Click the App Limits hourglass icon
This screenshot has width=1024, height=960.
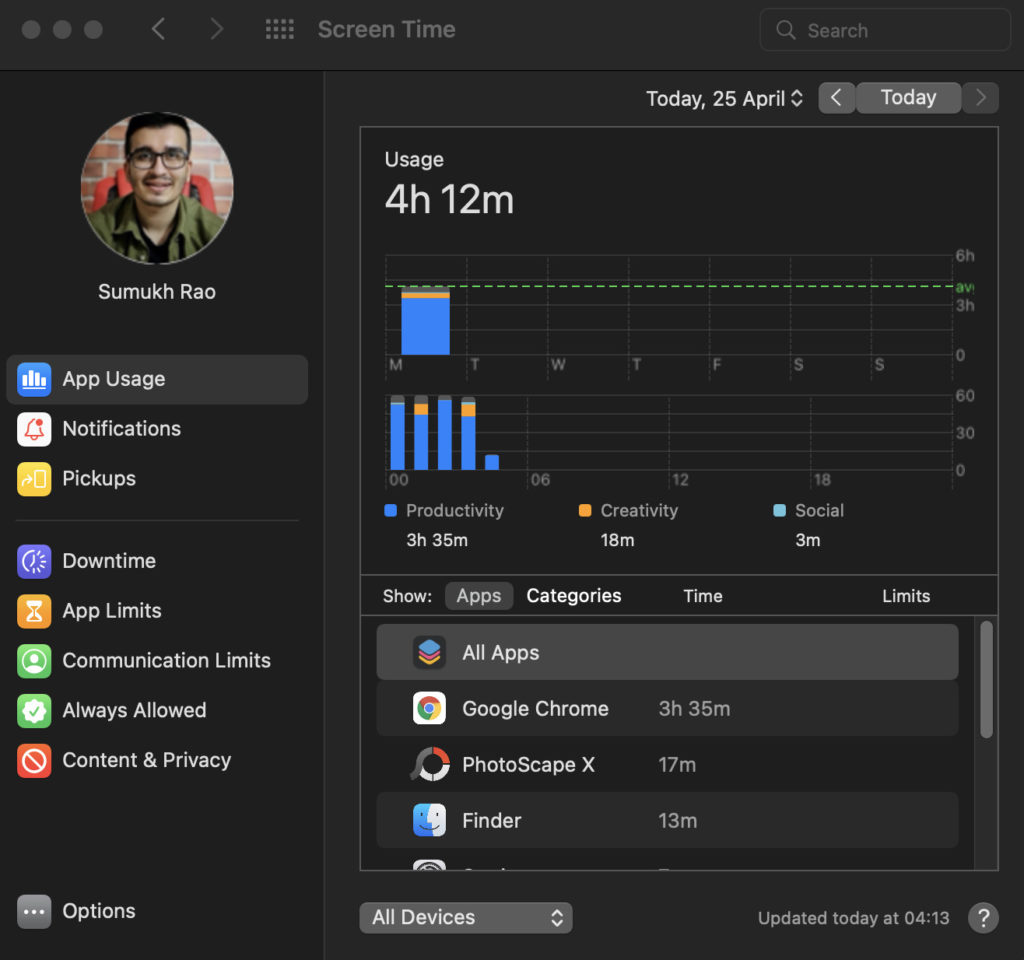coord(34,611)
